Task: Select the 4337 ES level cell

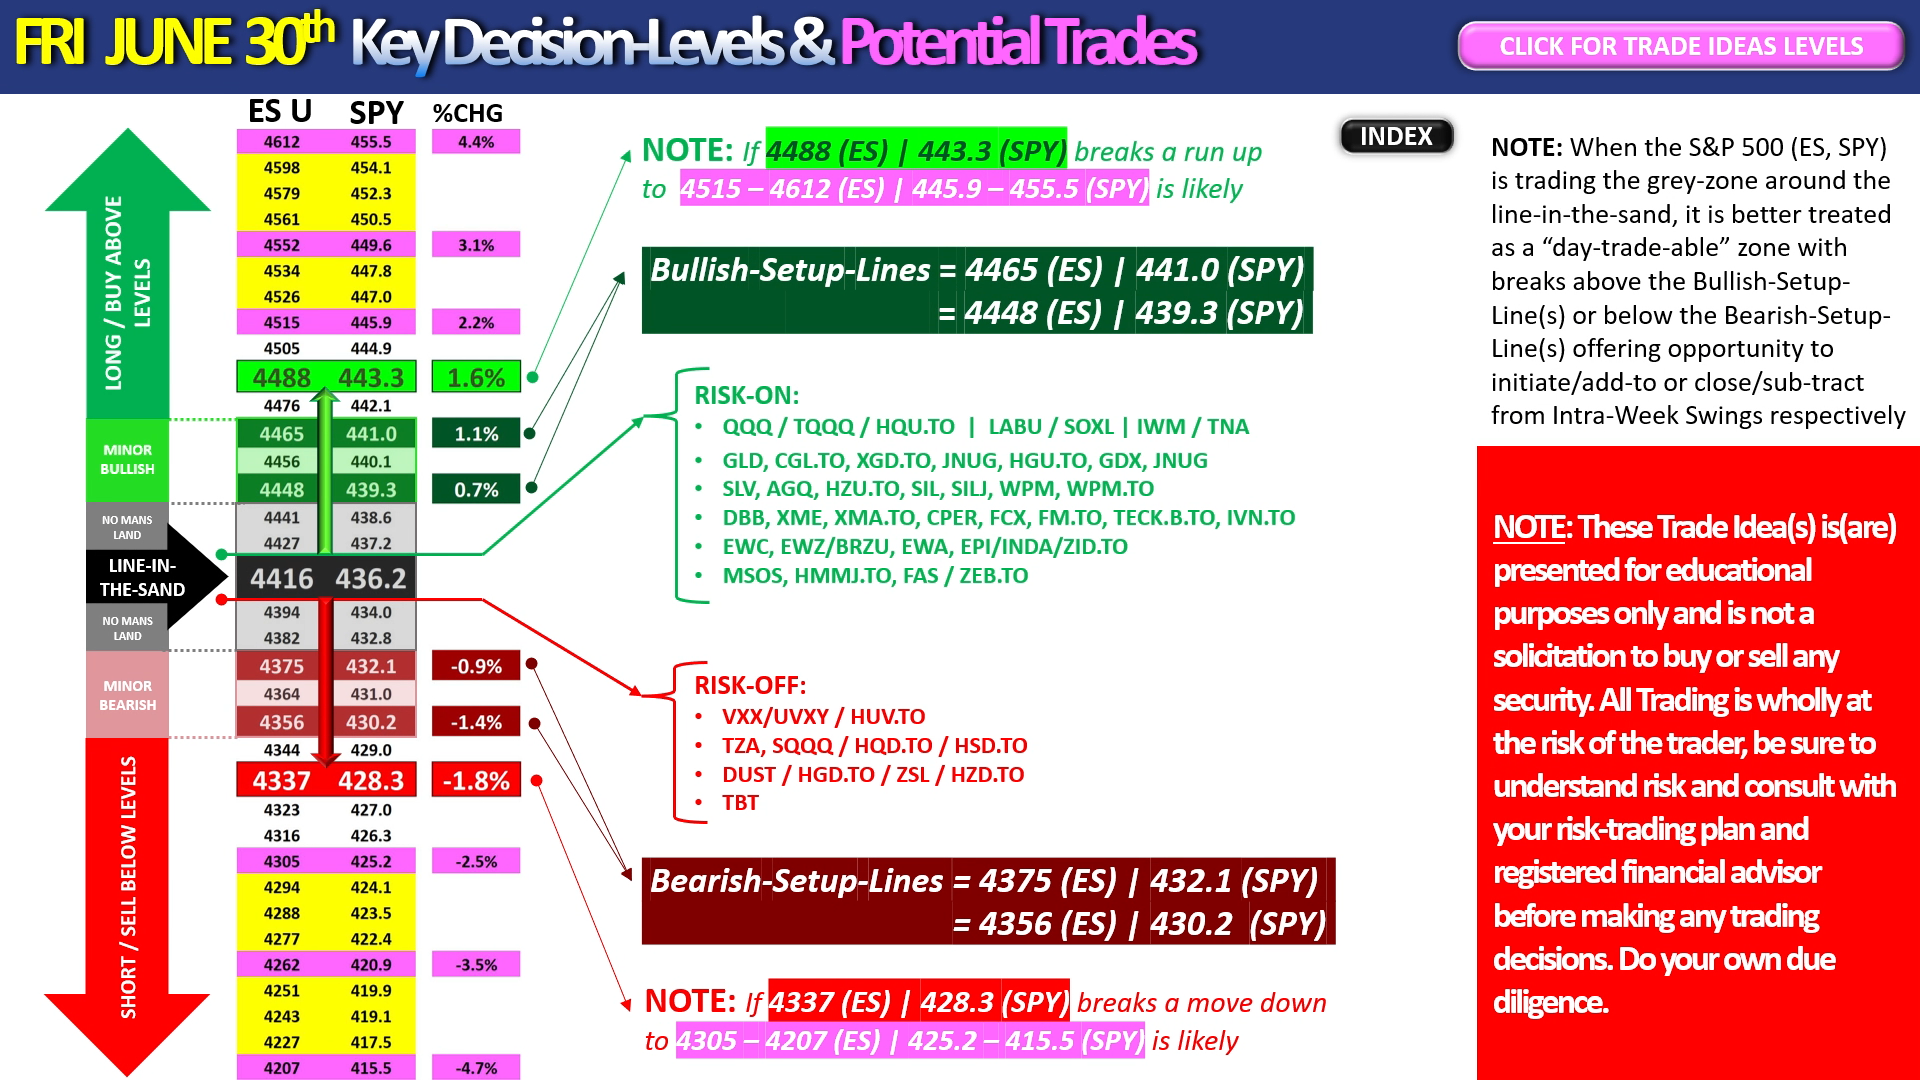Action: point(282,780)
